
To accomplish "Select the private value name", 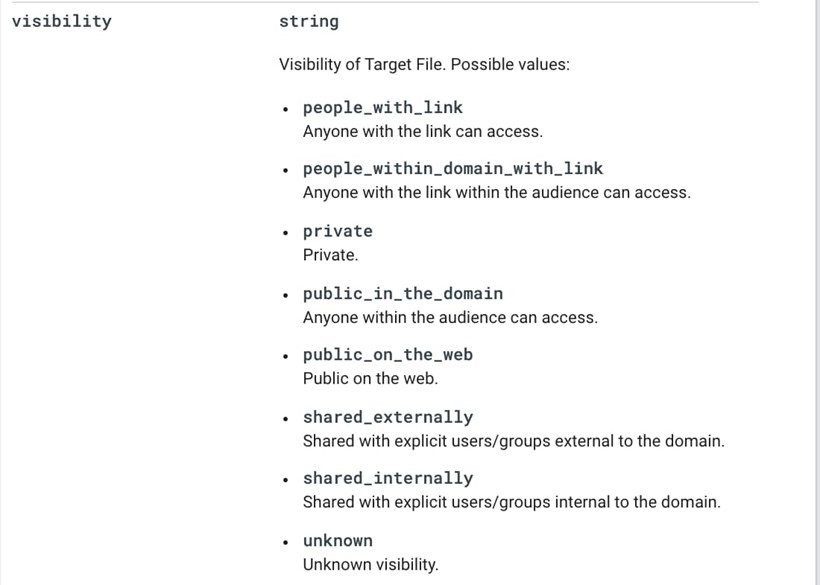I will 338,231.
